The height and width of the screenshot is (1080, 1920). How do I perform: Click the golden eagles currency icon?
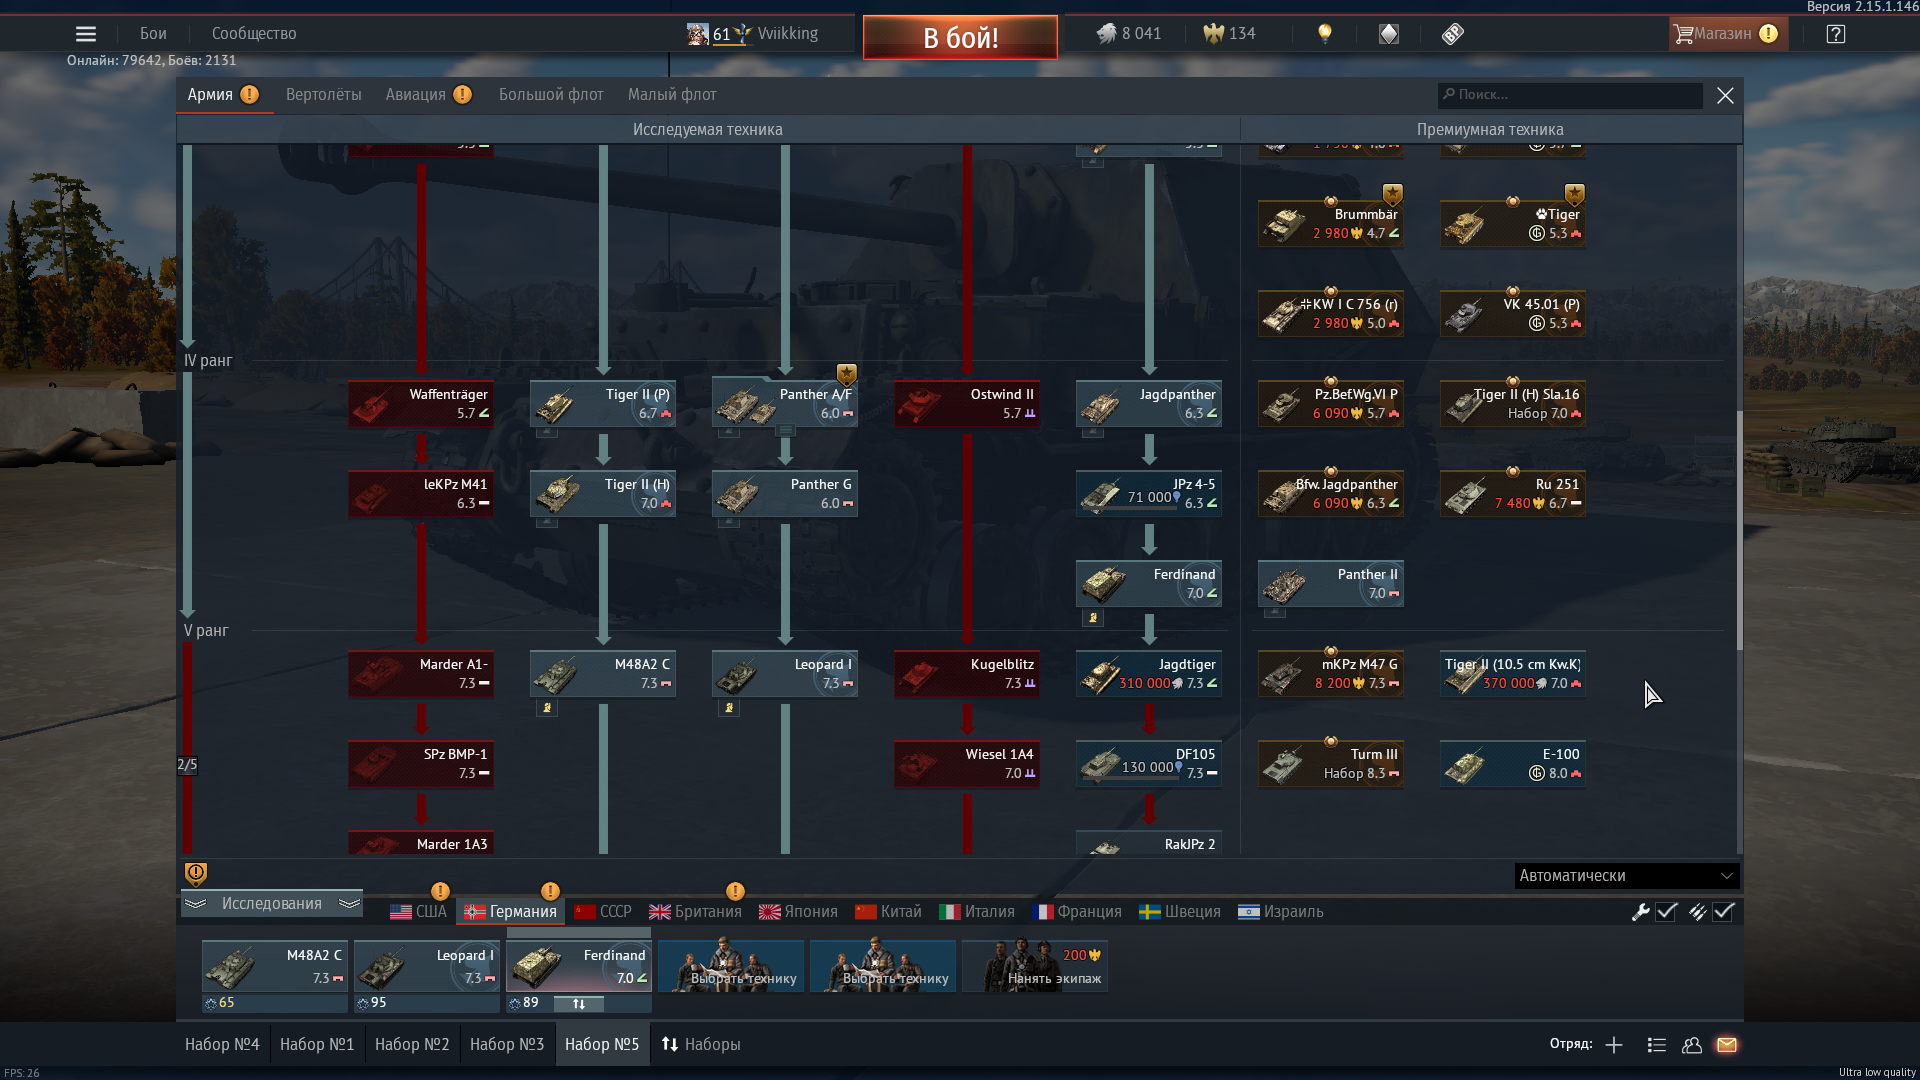[1213, 34]
